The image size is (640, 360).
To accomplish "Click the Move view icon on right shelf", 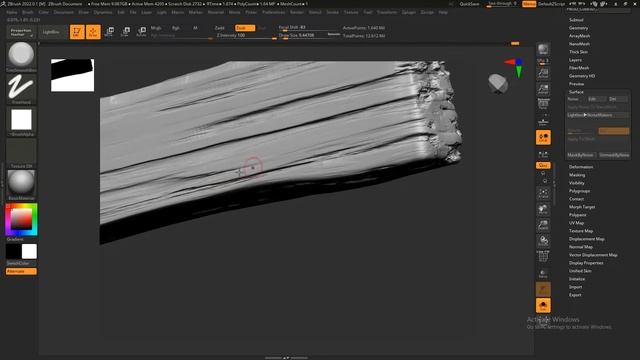I will pos(543,209).
